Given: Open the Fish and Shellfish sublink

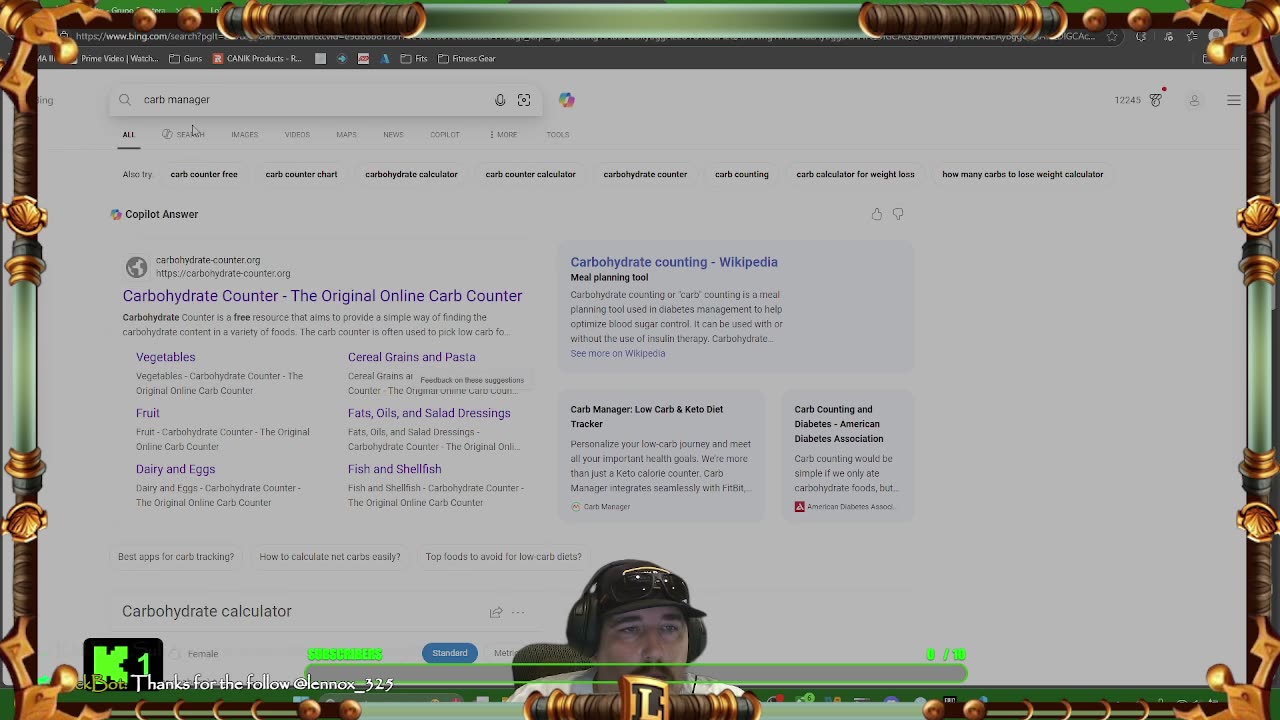Looking at the screenshot, I should click(x=395, y=469).
